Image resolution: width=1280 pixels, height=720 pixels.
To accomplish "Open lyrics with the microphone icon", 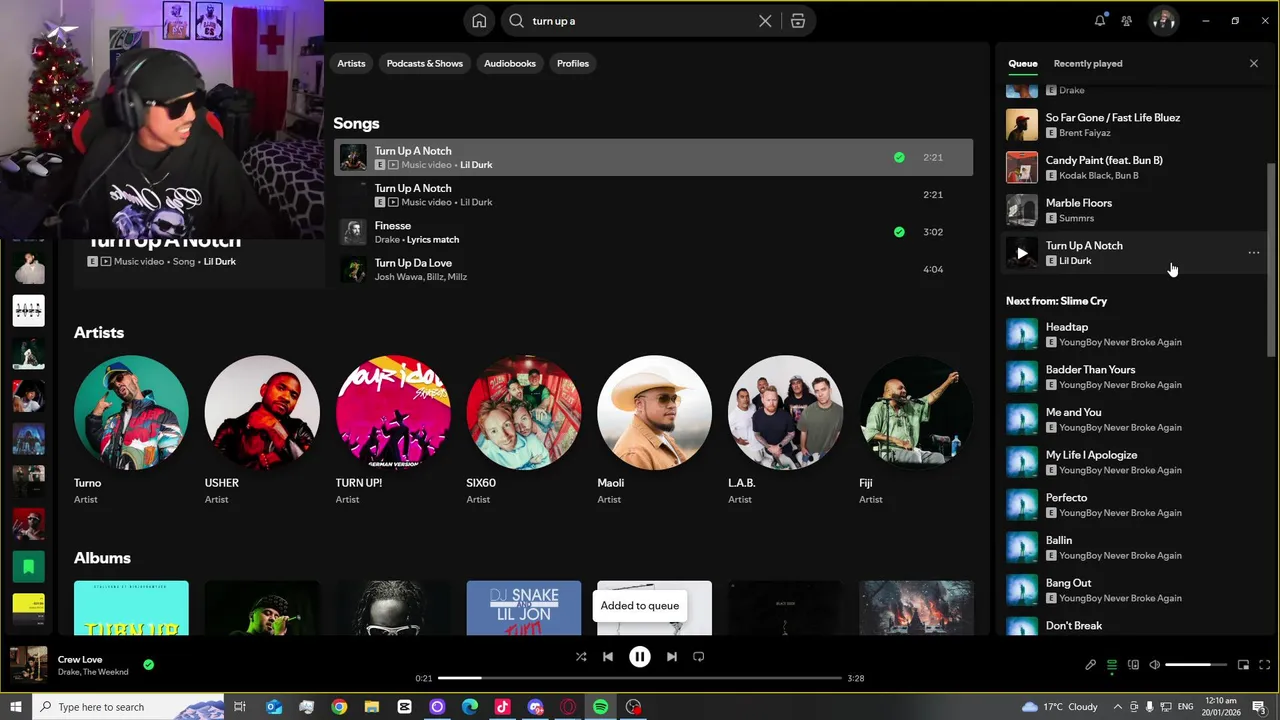I will pyautogui.click(x=1091, y=665).
